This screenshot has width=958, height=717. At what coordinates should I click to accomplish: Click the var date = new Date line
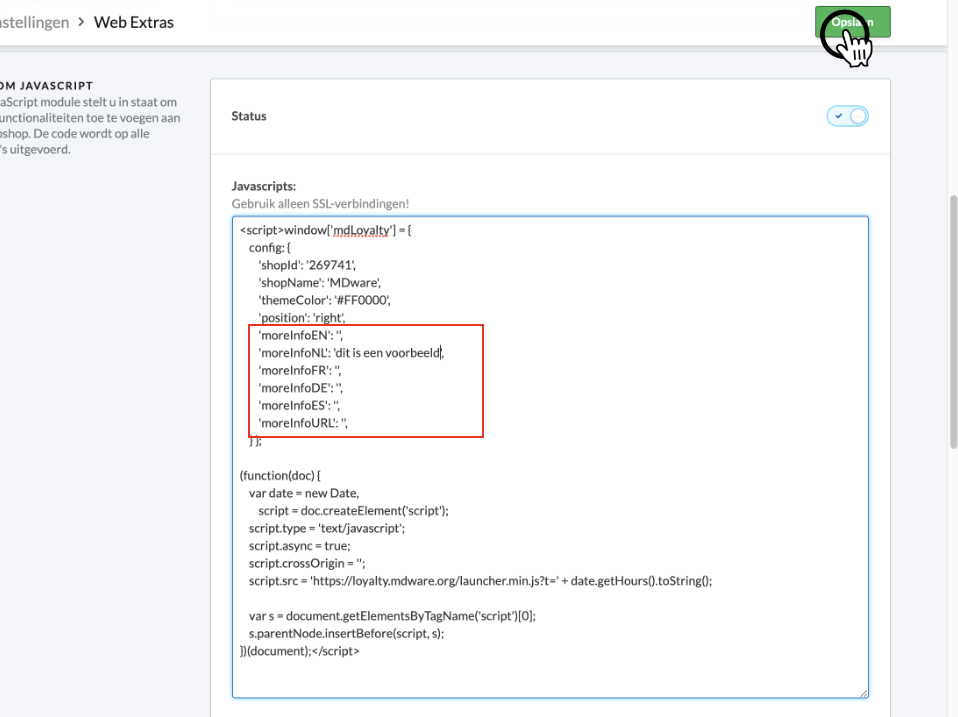pos(304,493)
